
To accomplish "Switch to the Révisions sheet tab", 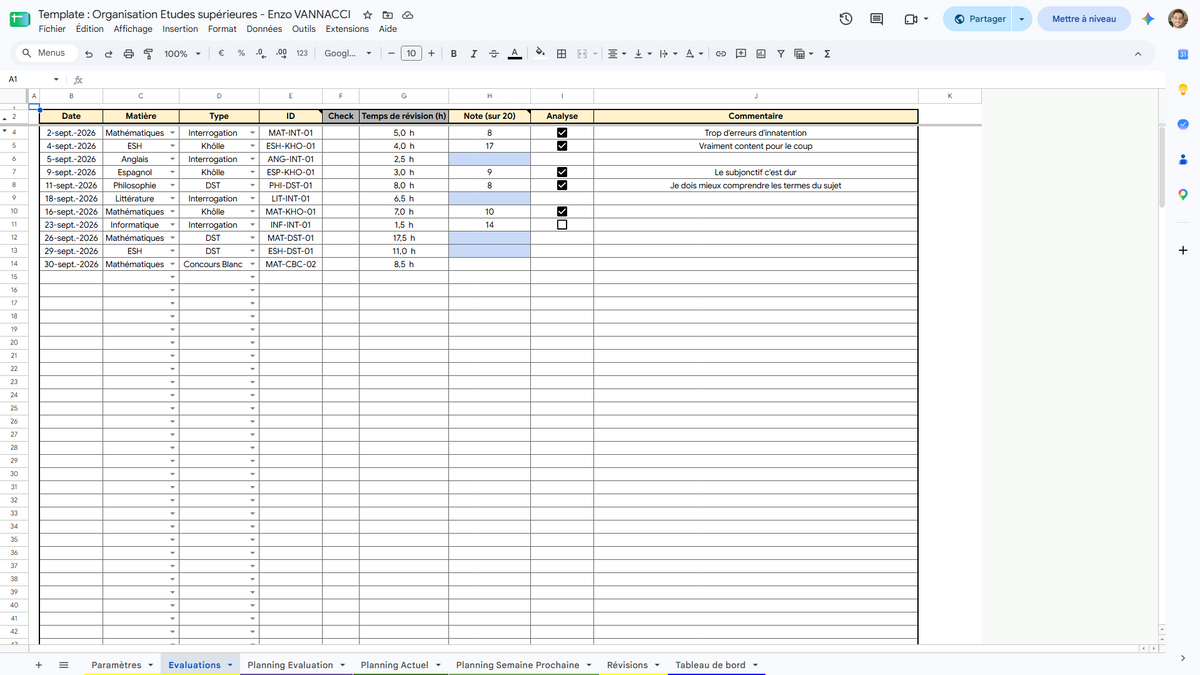I will (x=627, y=665).
